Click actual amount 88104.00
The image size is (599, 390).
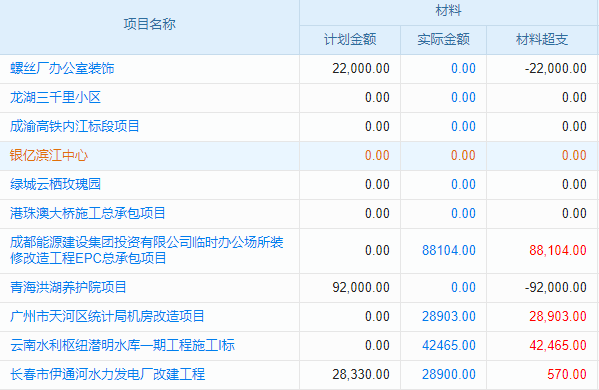[449, 250]
